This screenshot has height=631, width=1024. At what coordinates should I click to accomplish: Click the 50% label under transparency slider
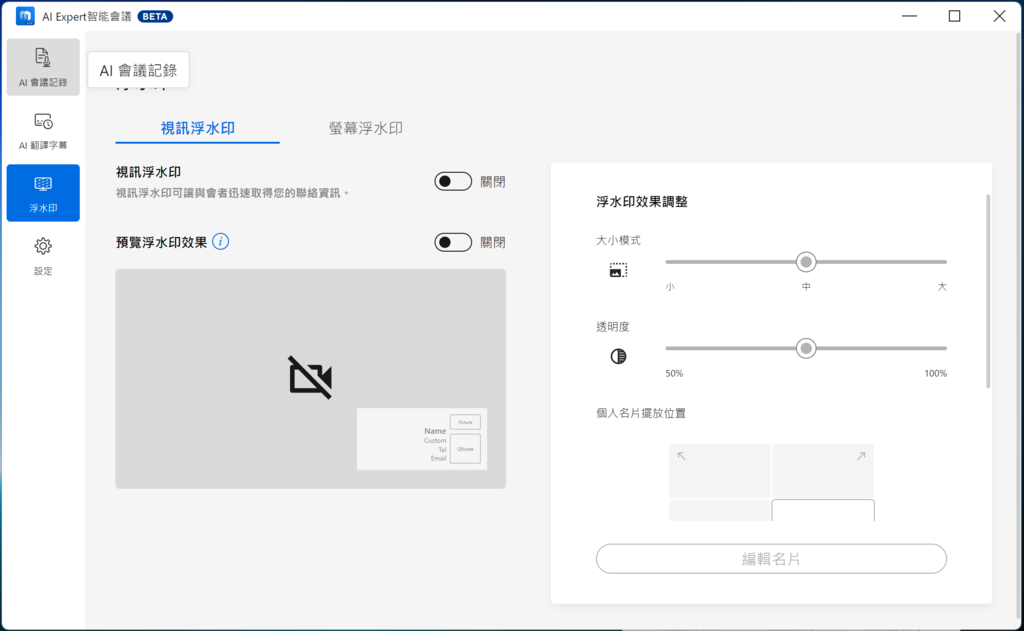pyautogui.click(x=674, y=374)
